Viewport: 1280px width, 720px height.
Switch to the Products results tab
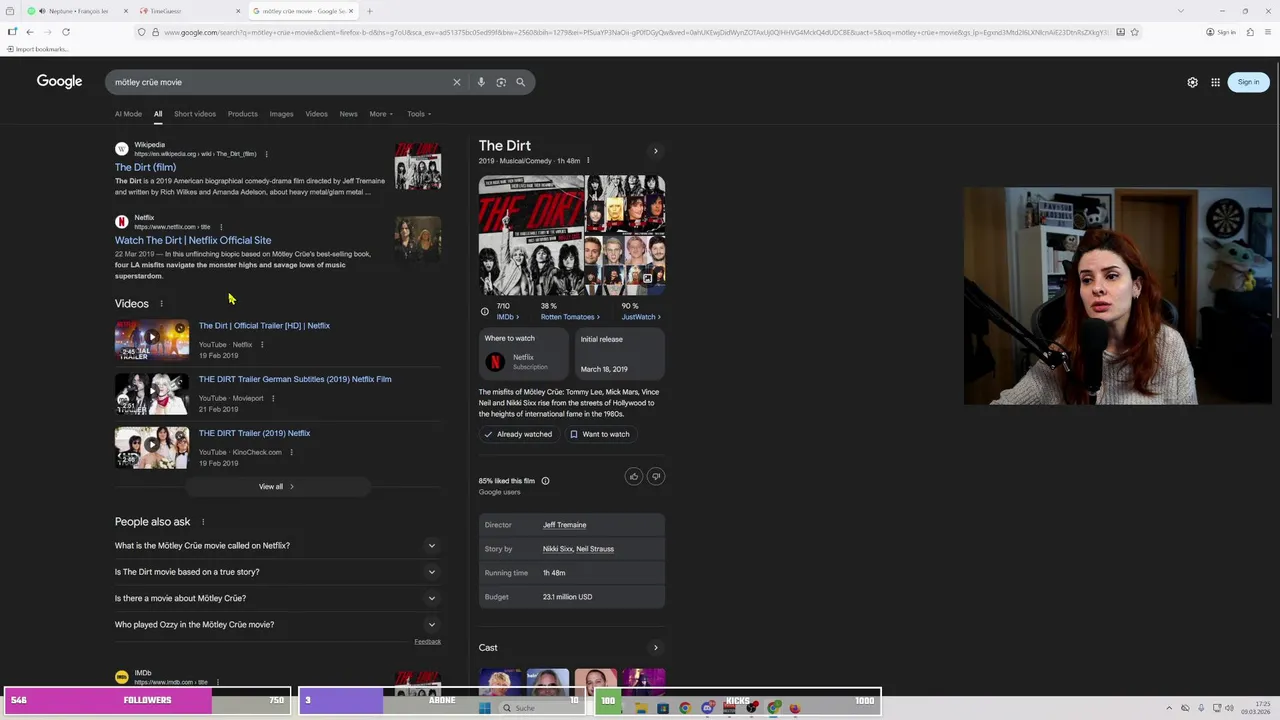coord(243,114)
